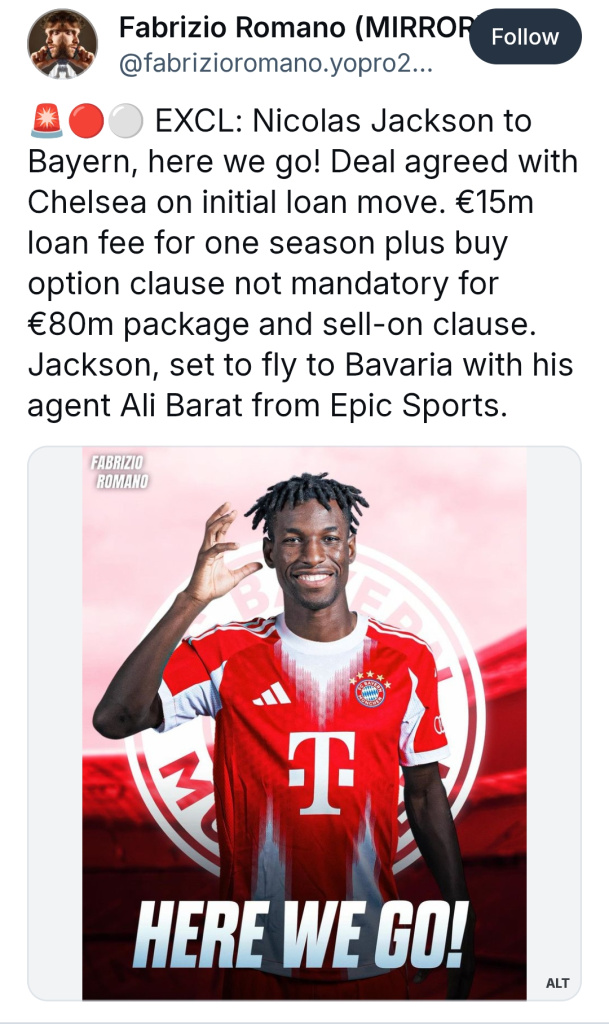Click the Telekom T logo on jersey
The image size is (609, 1024).
[x=322, y=773]
